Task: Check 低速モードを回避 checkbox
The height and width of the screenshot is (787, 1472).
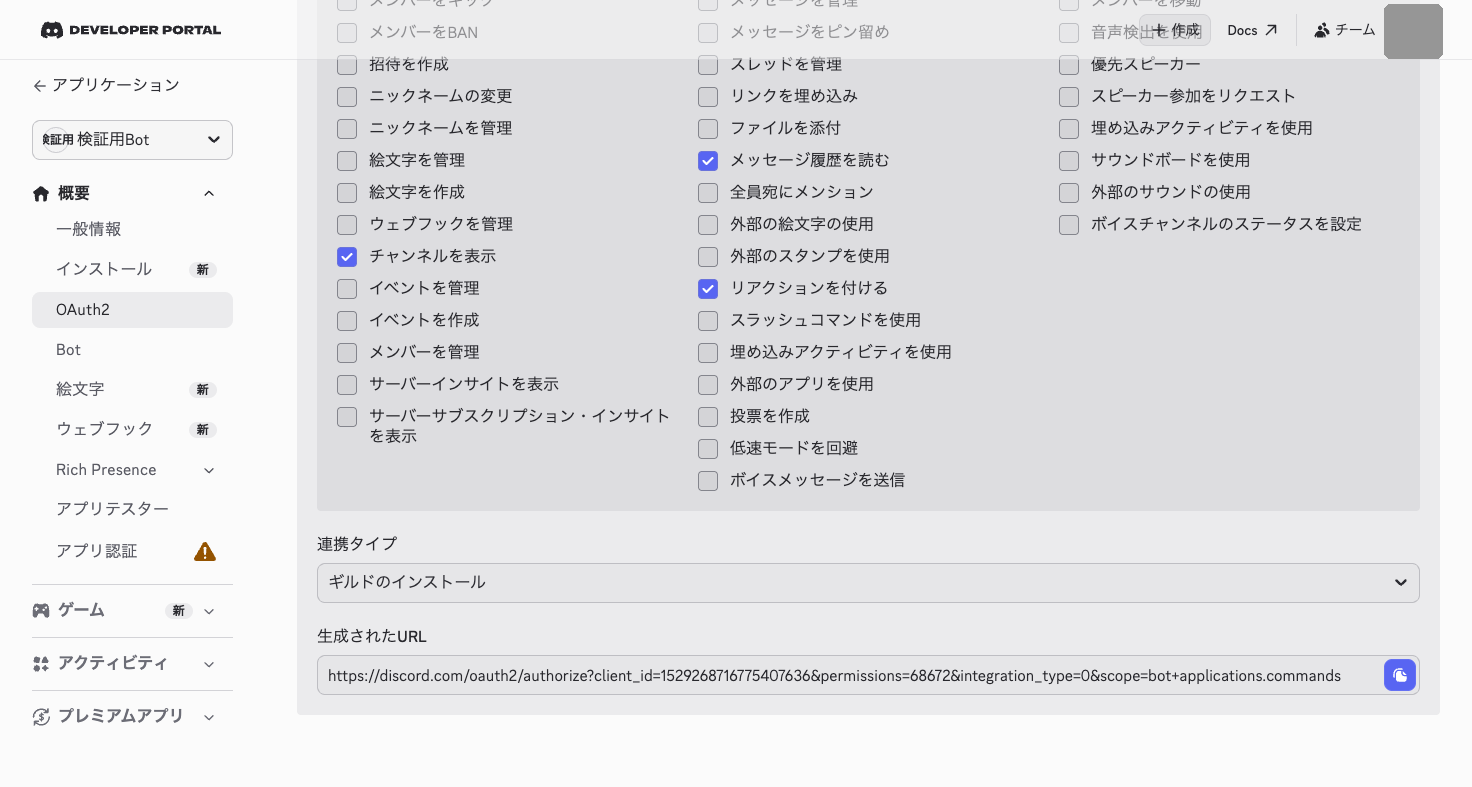Action: [x=708, y=448]
